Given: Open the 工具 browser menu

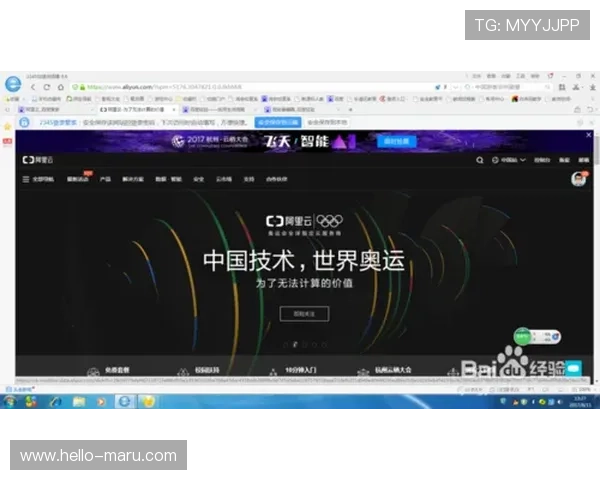Looking at the screenshot, I should [521, 76].
